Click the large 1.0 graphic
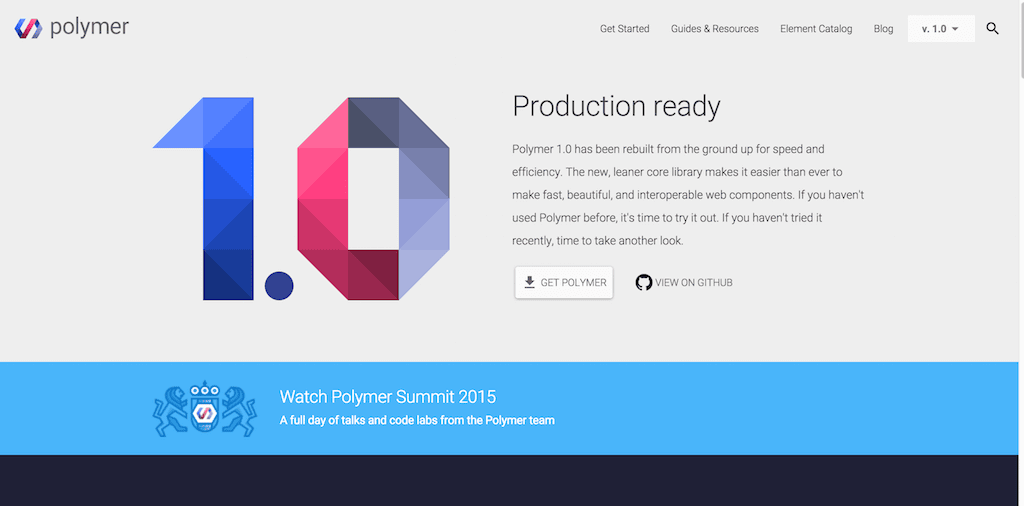The width and height of the screenshot is (1024, 506). click(x=301, y=198)
